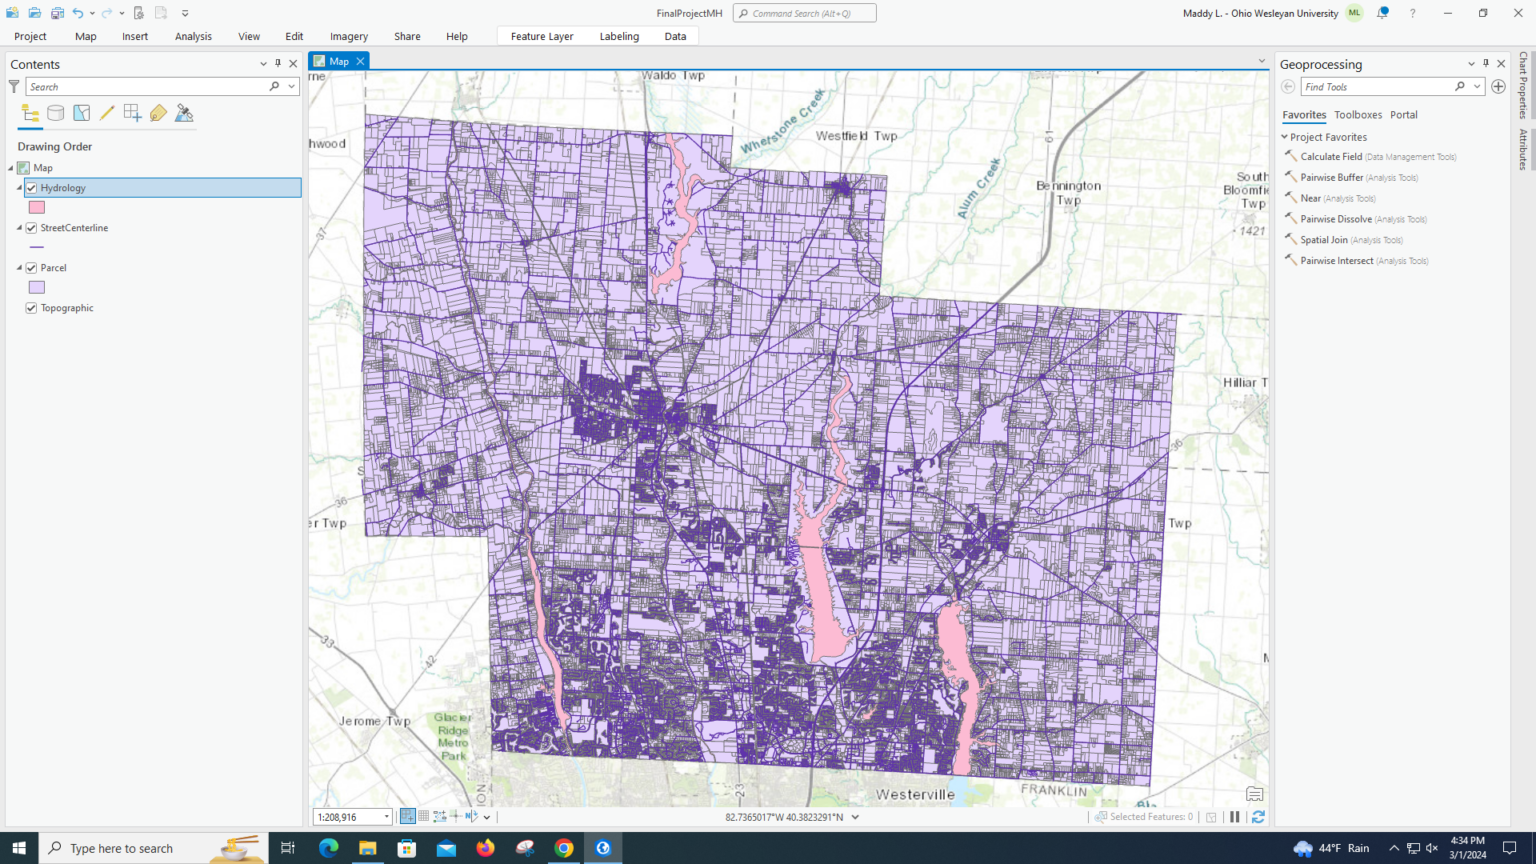1536x864 pixels.
Task: Hide the Topographic basemap layer
Action: pos(31,307)
